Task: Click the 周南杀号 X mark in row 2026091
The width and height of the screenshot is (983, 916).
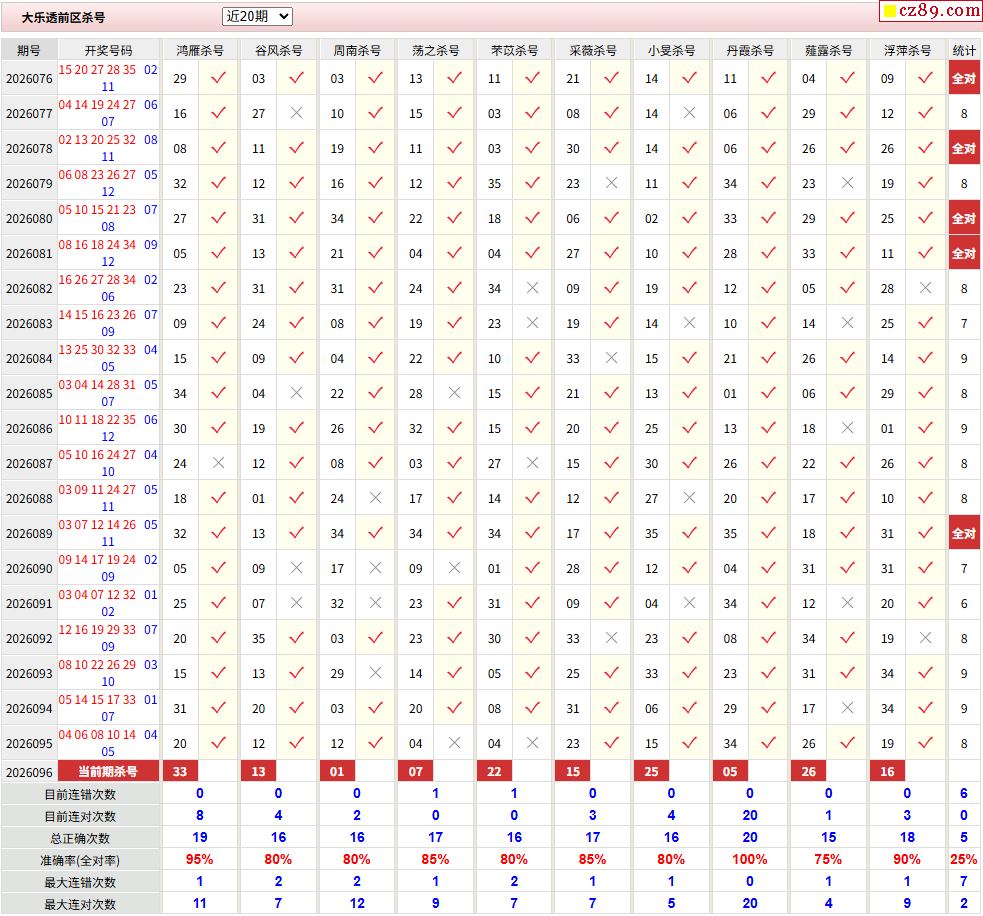Action: (376, 603)
